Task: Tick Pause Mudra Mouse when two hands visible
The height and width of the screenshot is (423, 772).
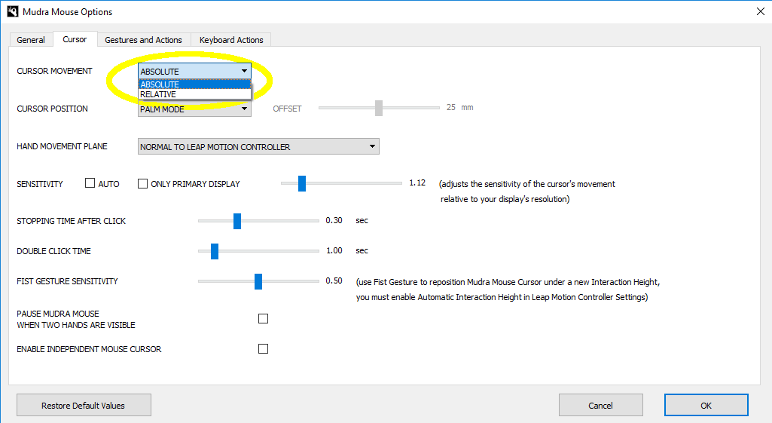Action: [x=263, y=319]
